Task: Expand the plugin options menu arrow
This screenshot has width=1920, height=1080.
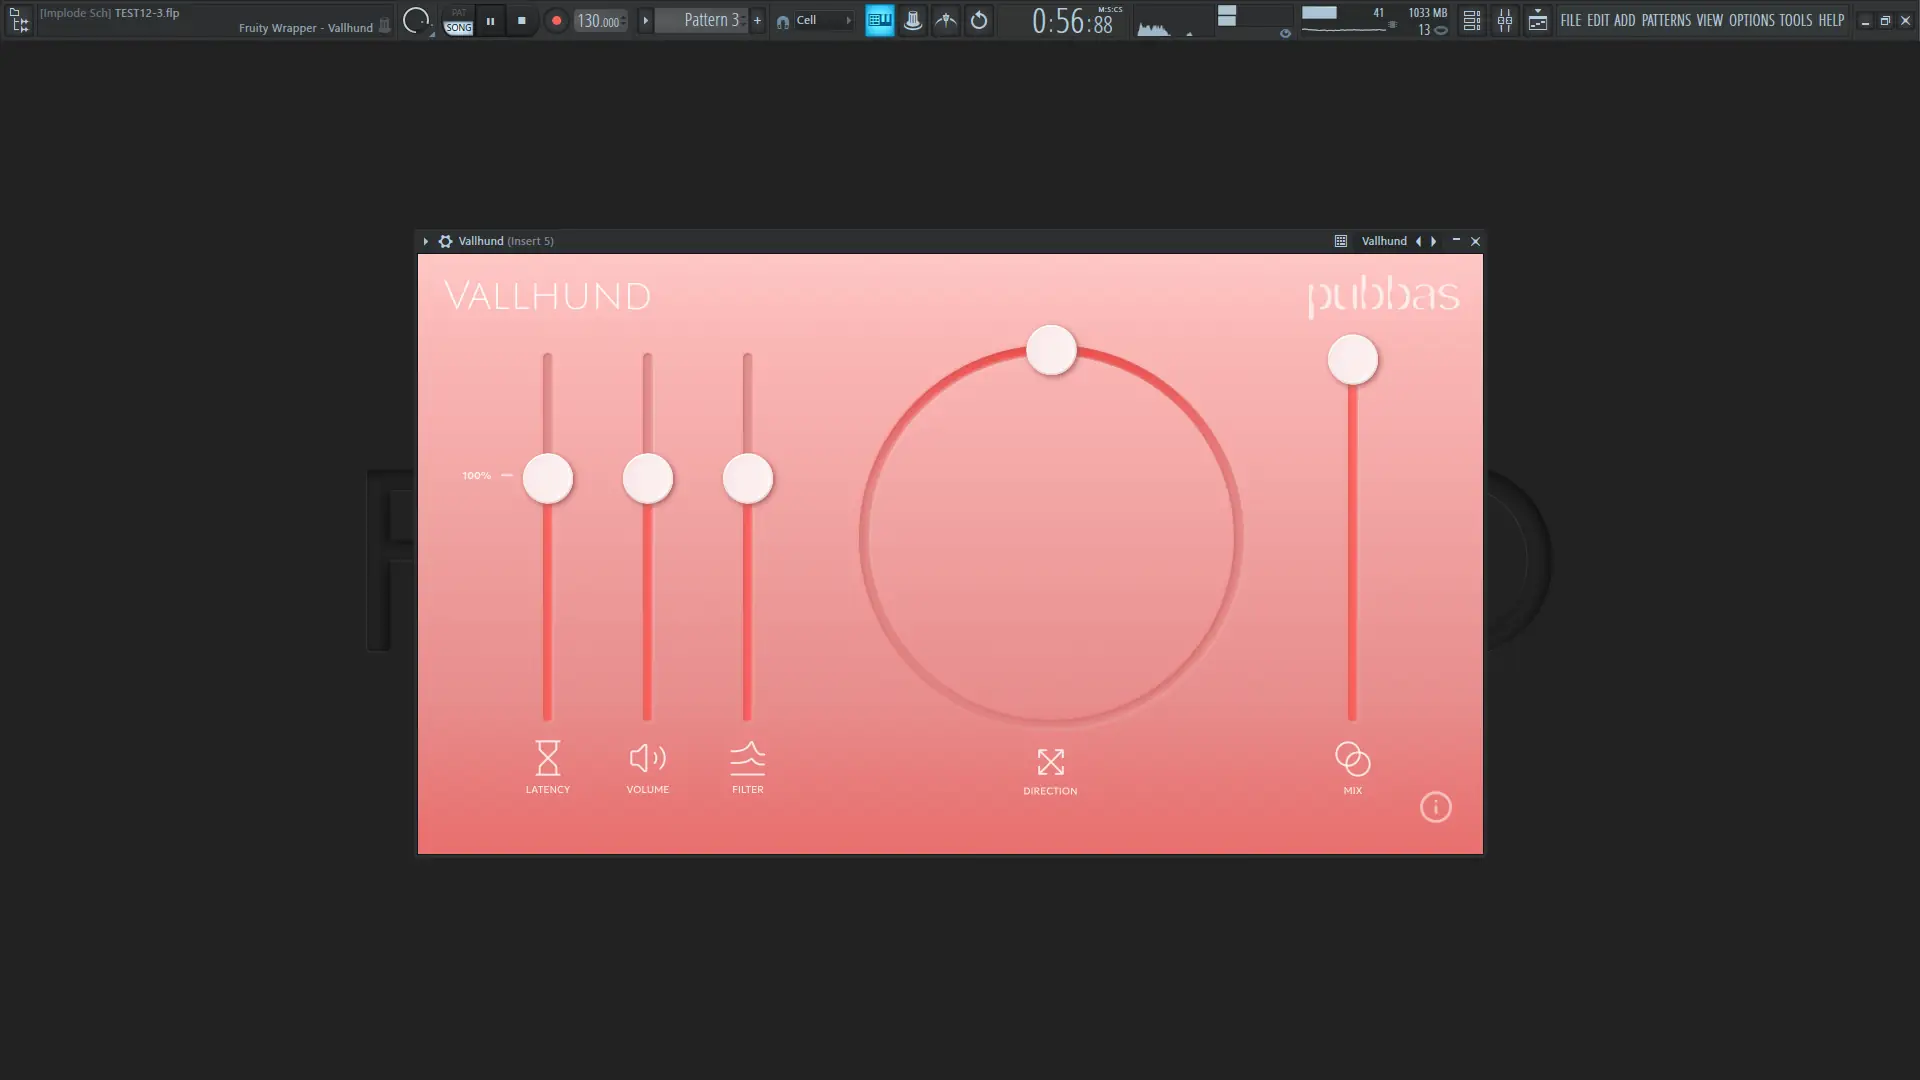Action: (x=425, y=241)
